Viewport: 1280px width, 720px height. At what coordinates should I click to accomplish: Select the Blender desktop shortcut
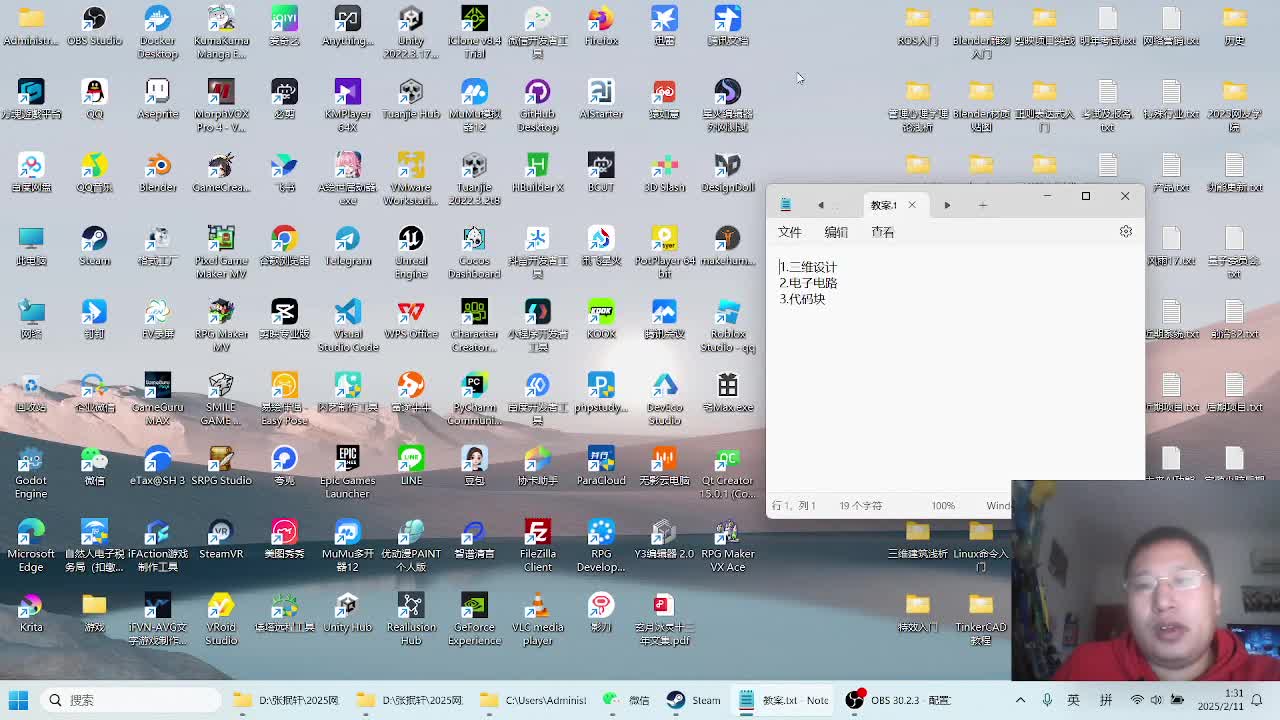coord(158,173)
